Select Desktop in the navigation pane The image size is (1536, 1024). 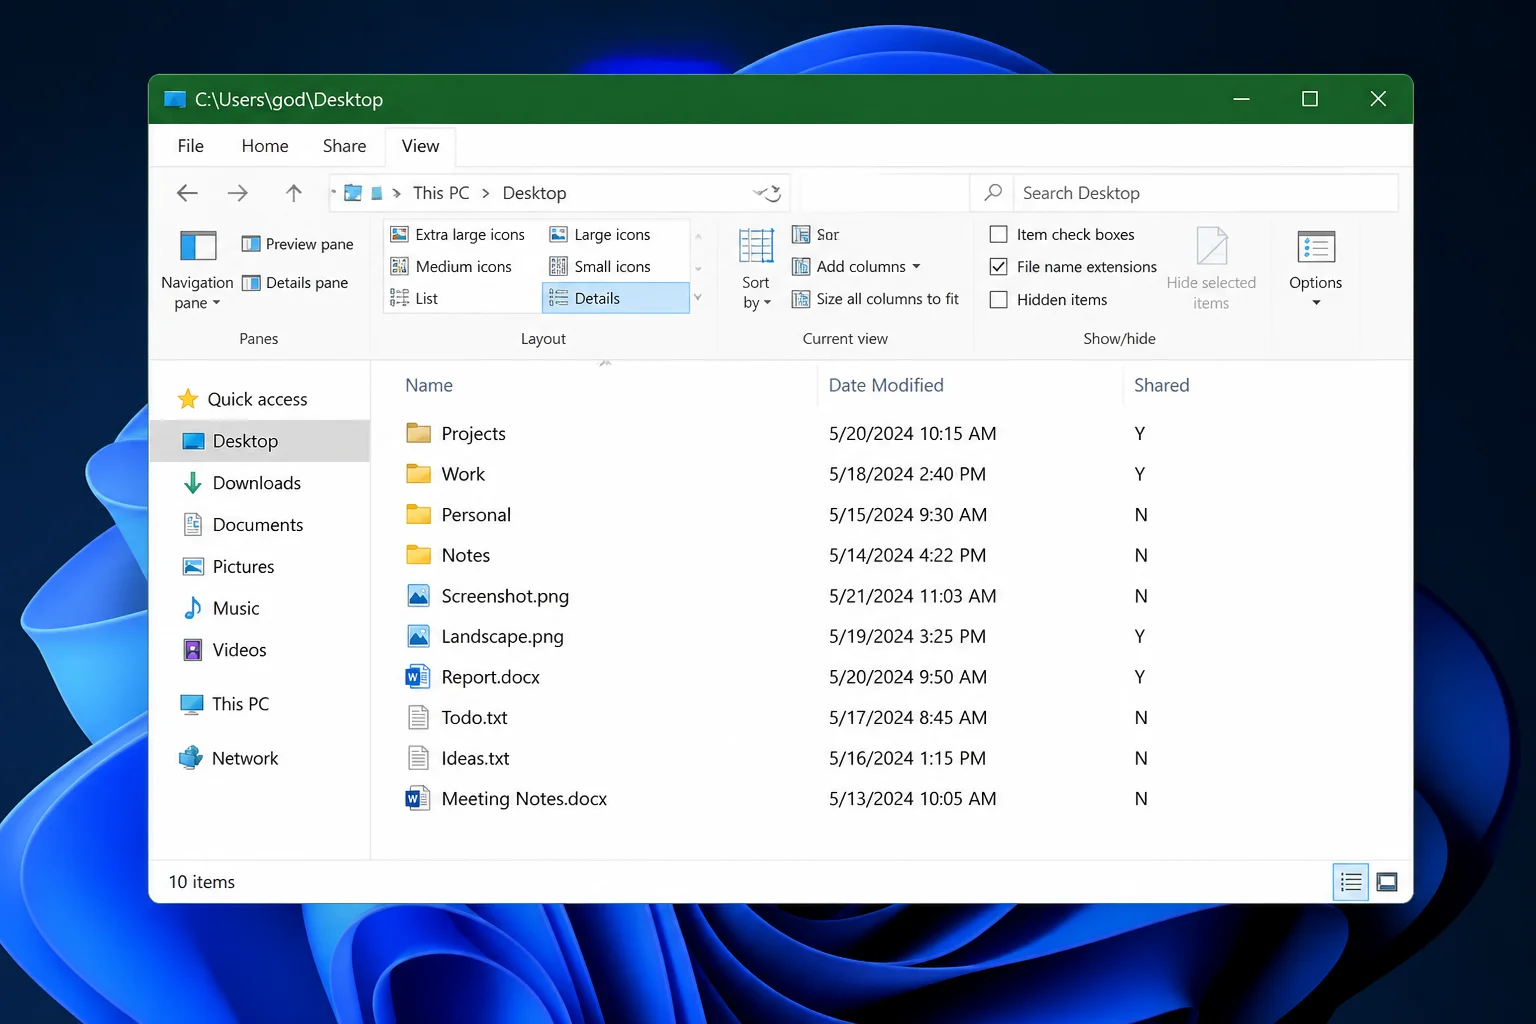260,441
